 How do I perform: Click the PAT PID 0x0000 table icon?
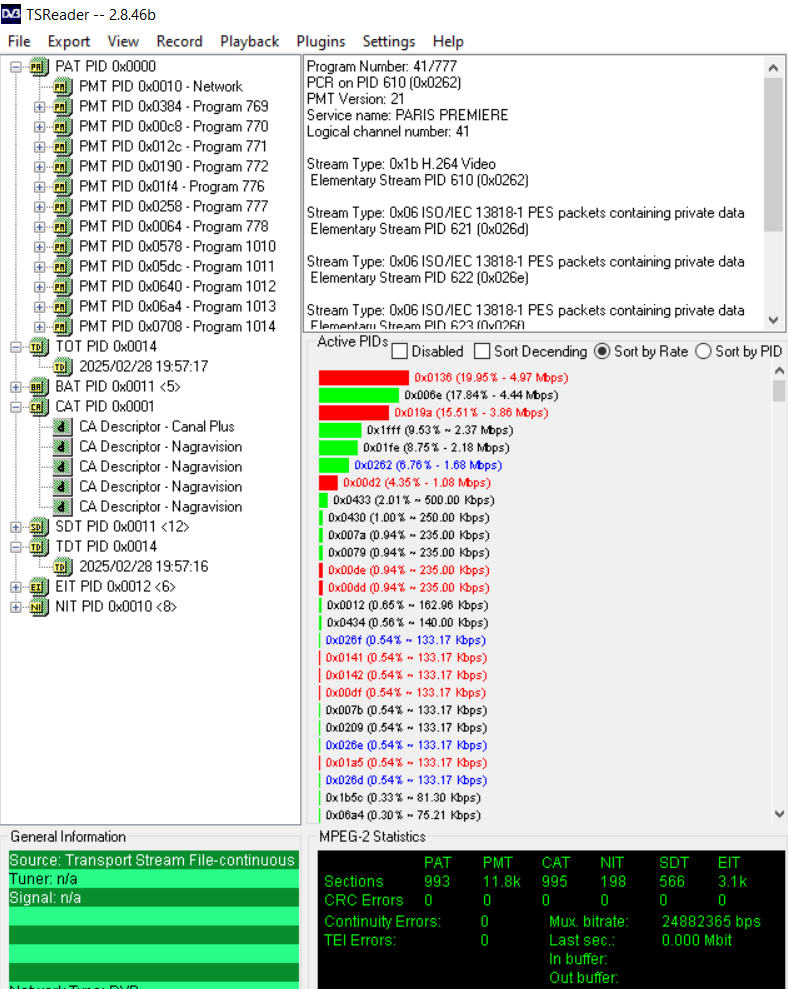(x=37, y=66)
